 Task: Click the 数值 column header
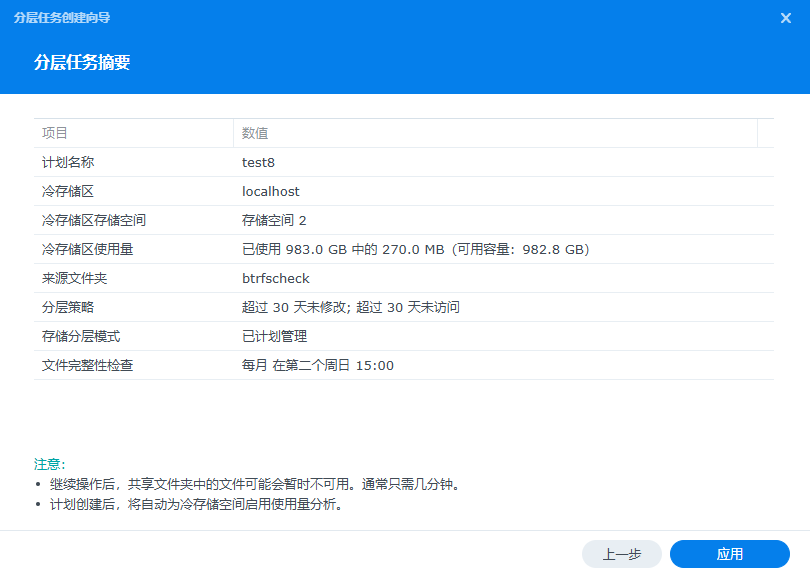[255, 133]
